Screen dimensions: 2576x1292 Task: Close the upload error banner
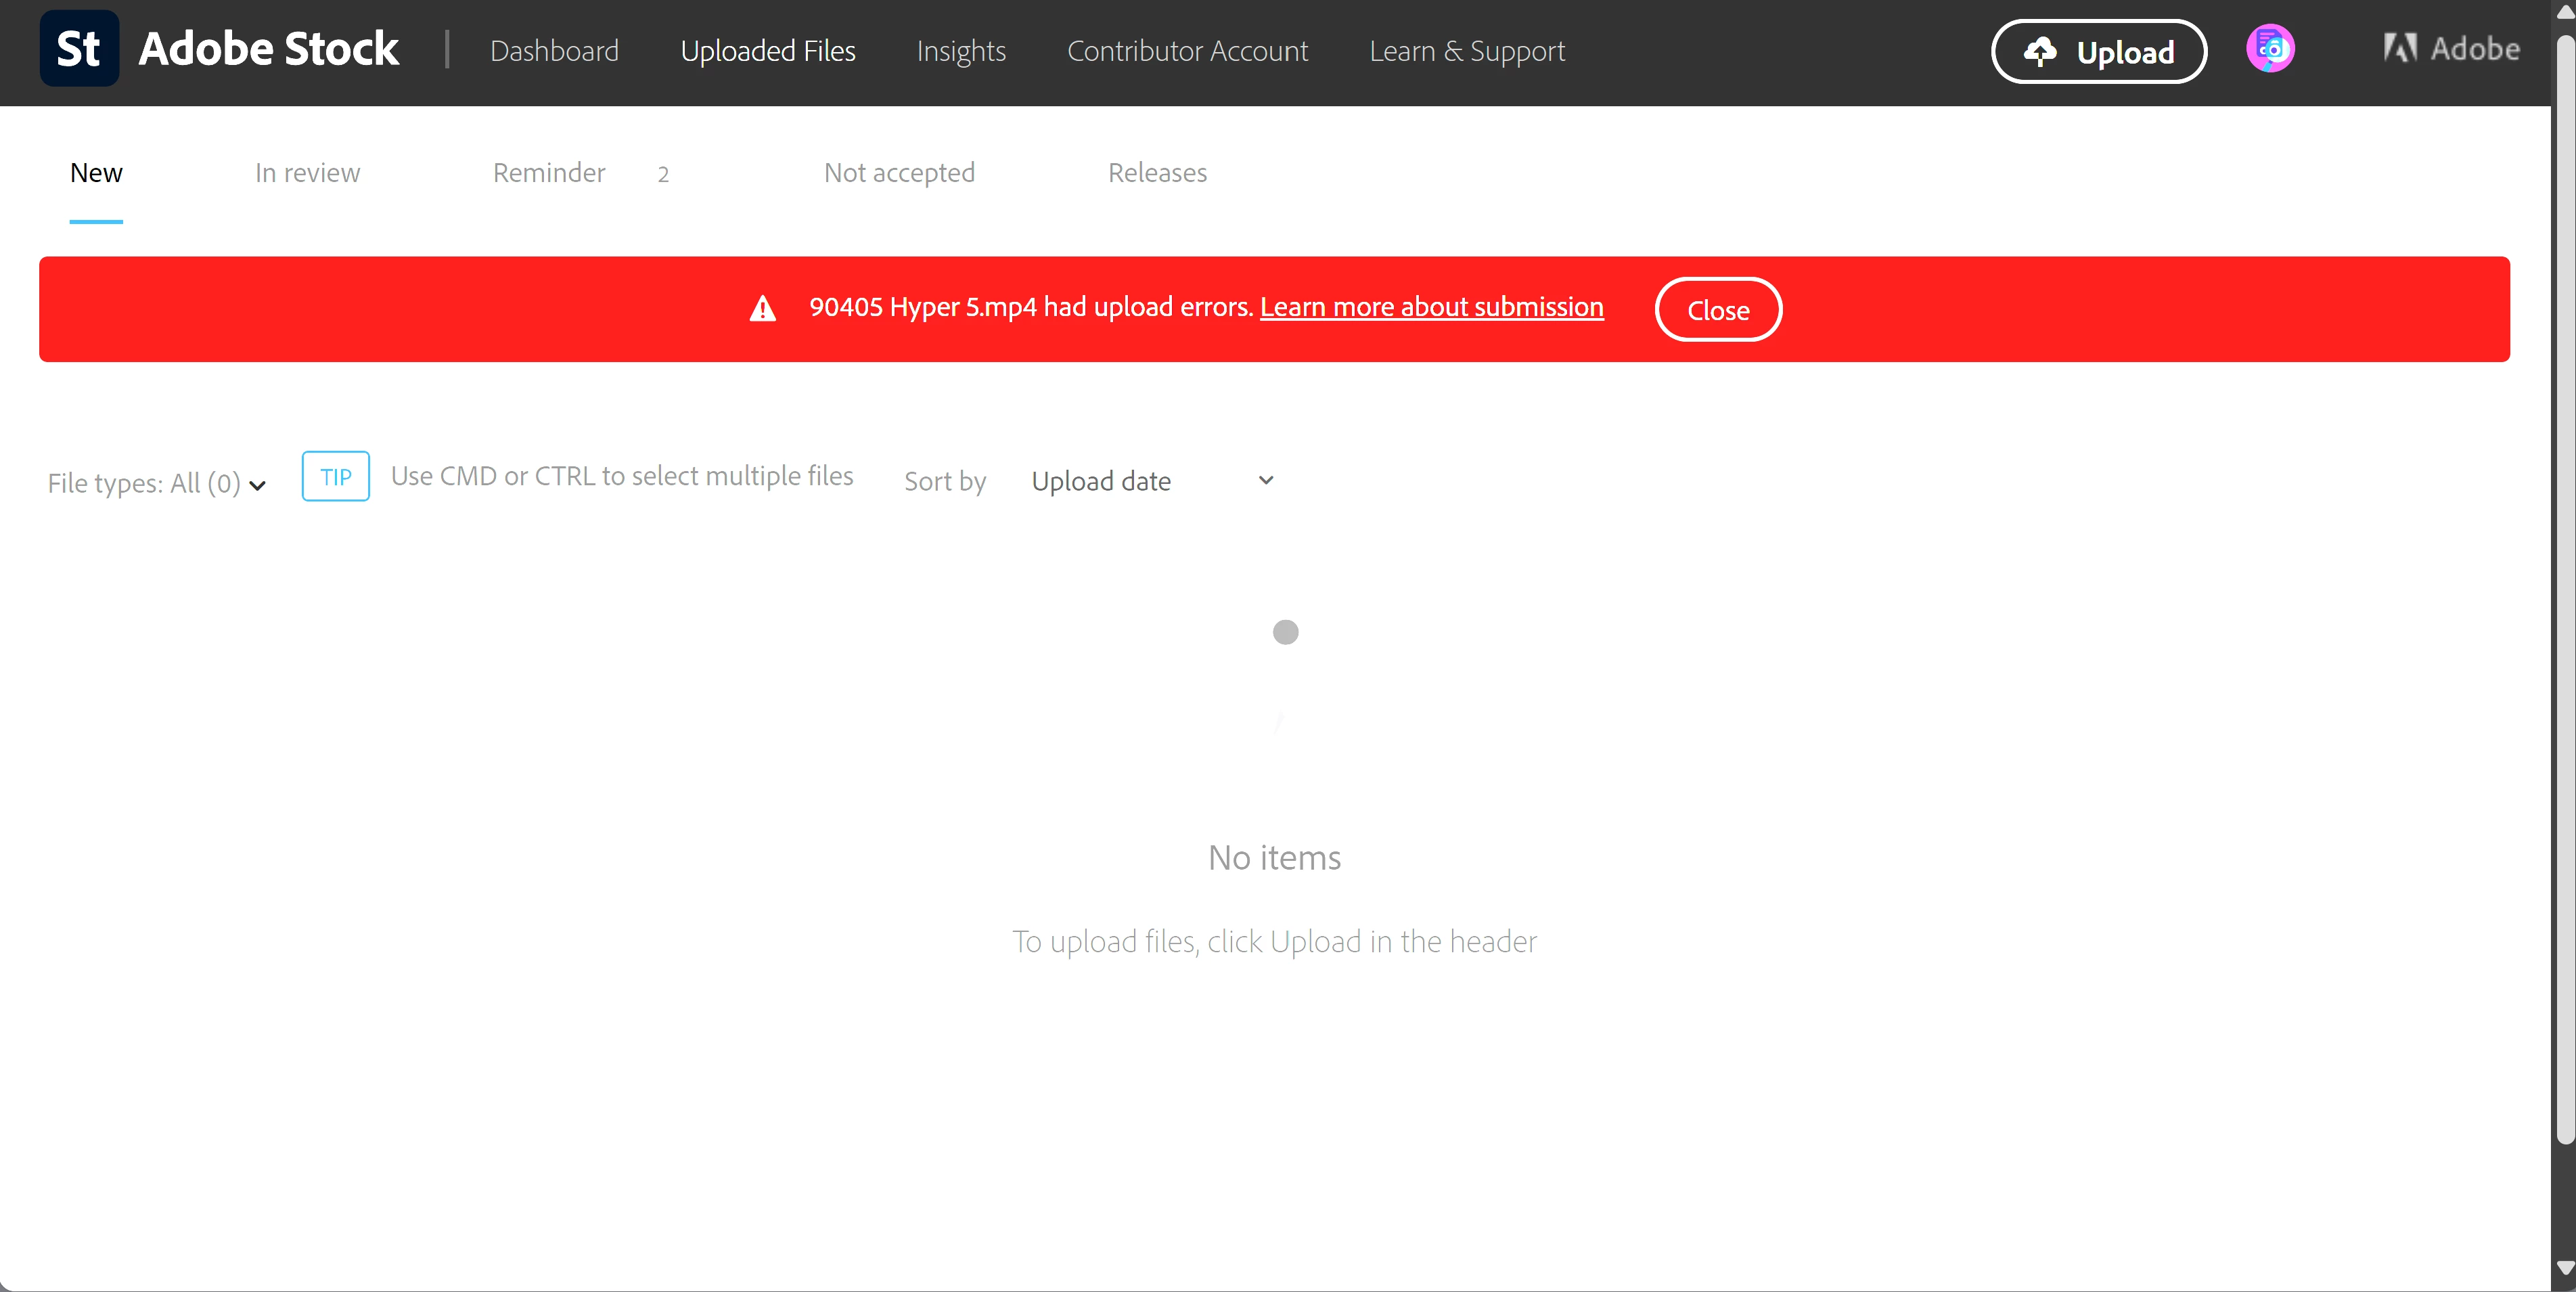pyautogui.click(x=1717, y=310)
